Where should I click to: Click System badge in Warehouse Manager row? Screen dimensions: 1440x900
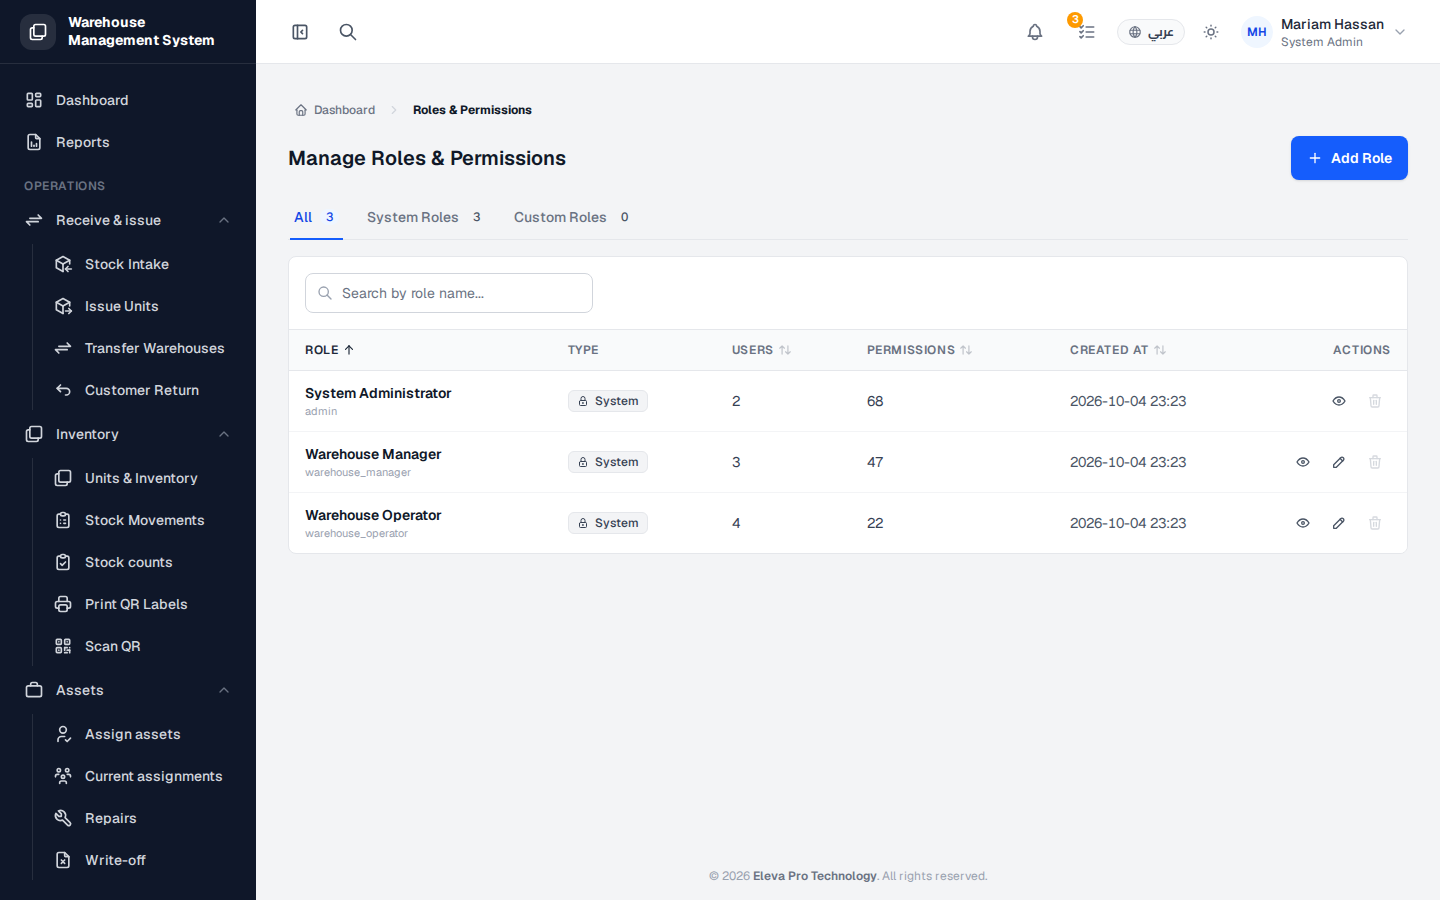coord(608,462)
